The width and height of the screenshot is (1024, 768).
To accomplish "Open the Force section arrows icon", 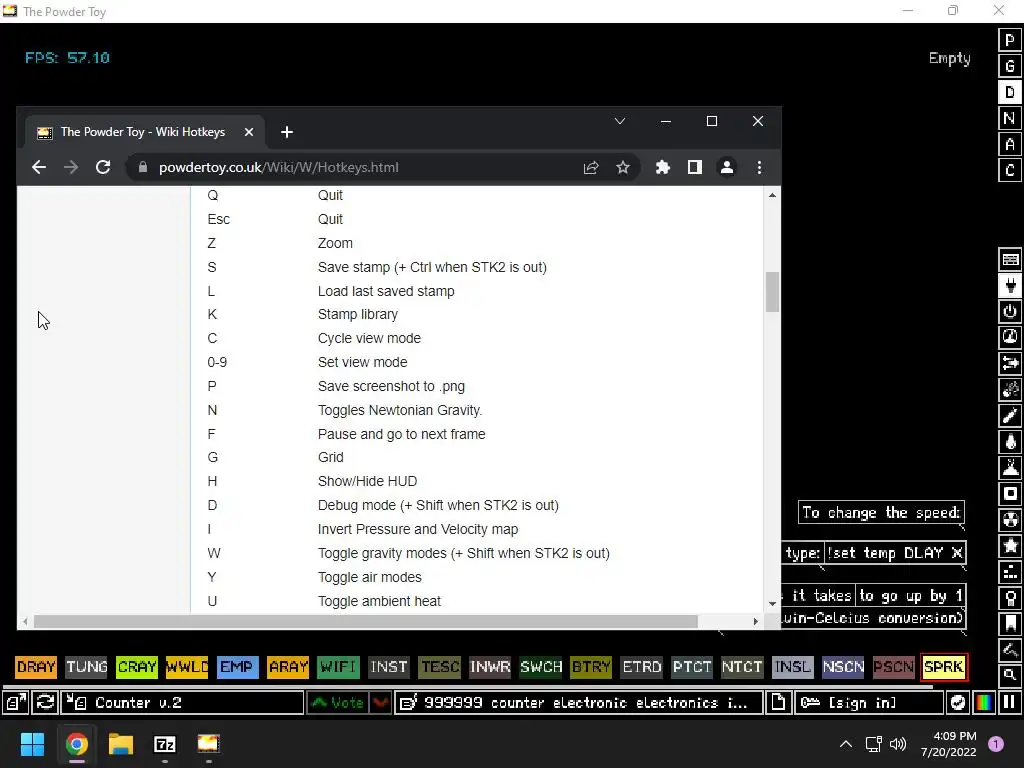I will pos(1010,363).
